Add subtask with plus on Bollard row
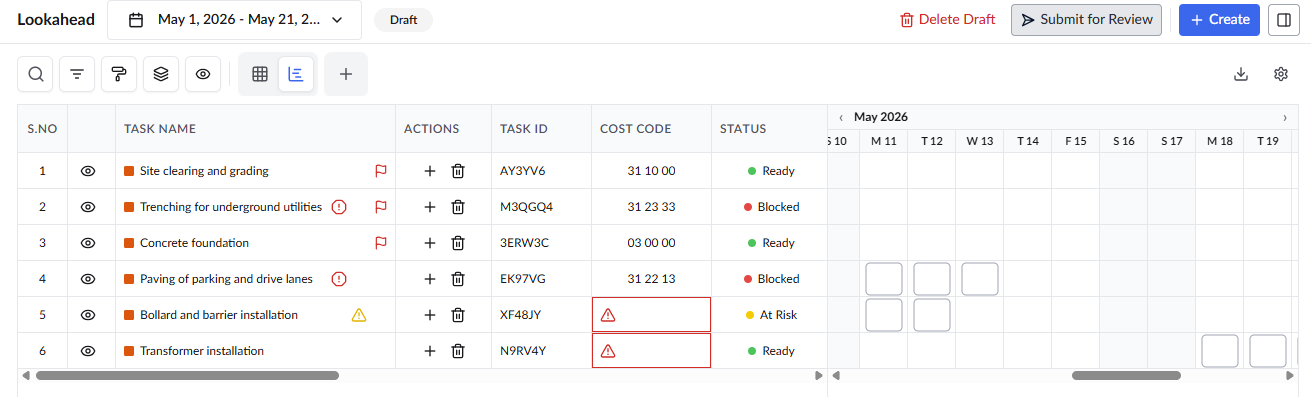This screenshot has width=1311, height=397. (430, 315)
